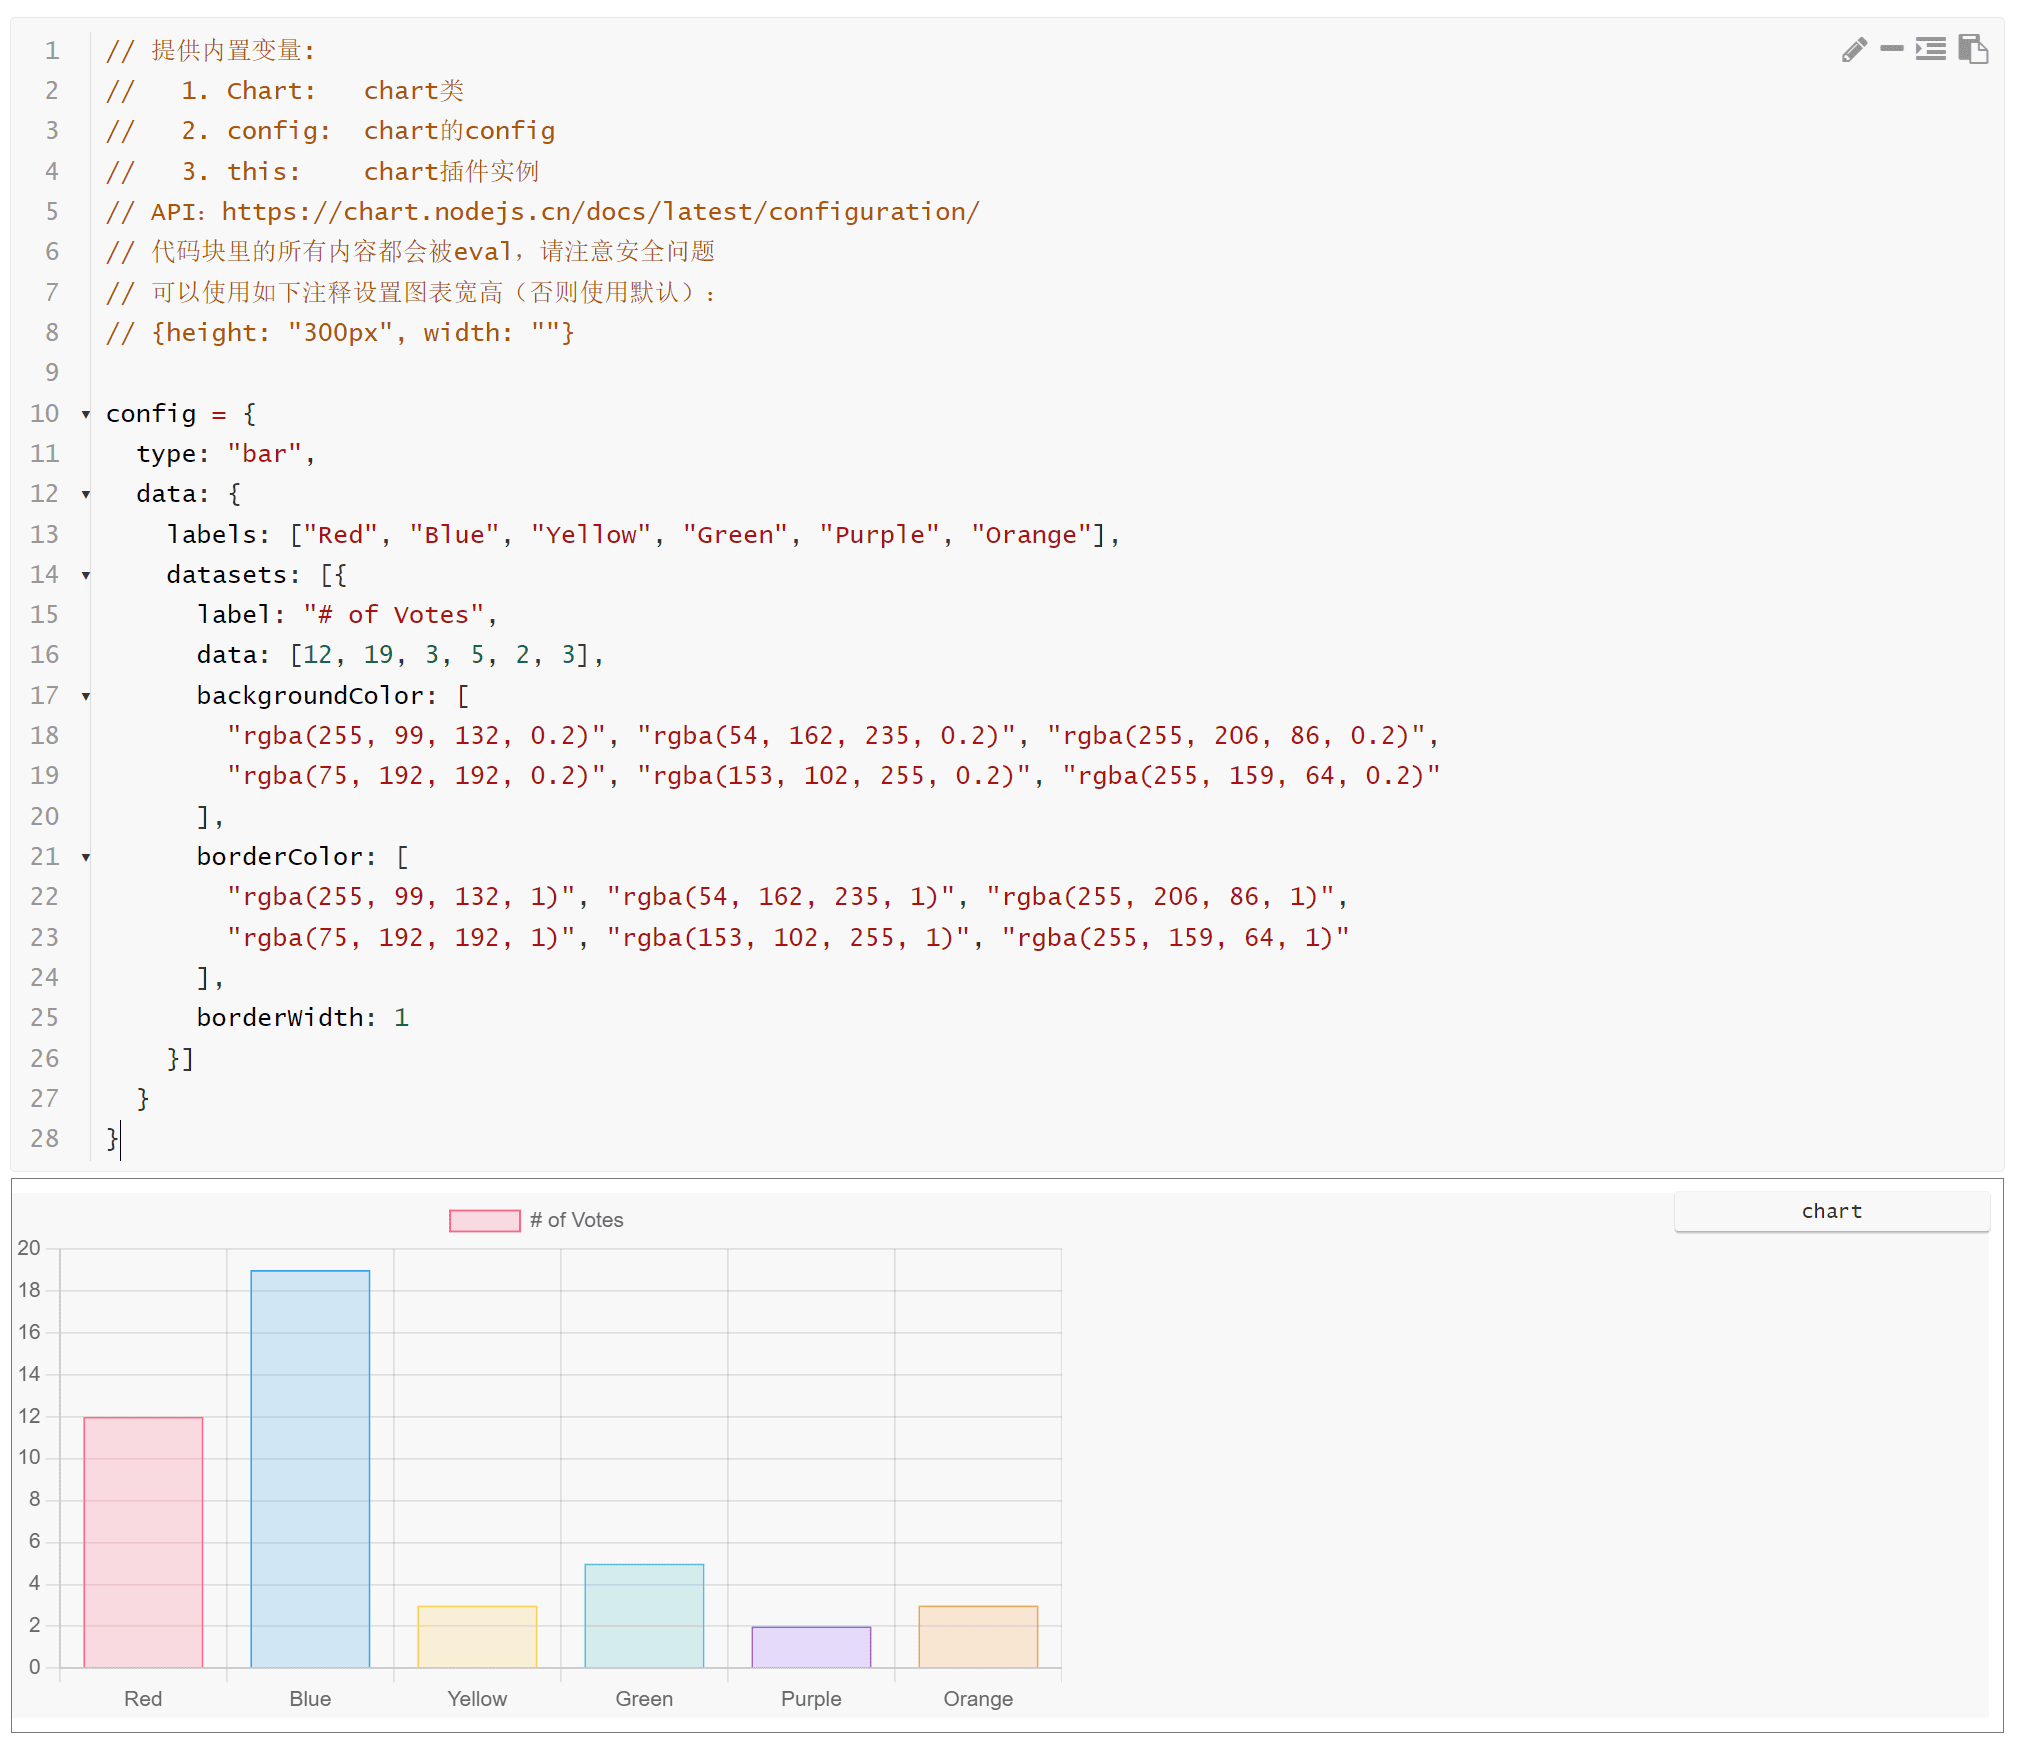Viewport: 2022px width, 1746px height.
Task: Collapse borderColor array at line 21
Action: pos(86,857)
